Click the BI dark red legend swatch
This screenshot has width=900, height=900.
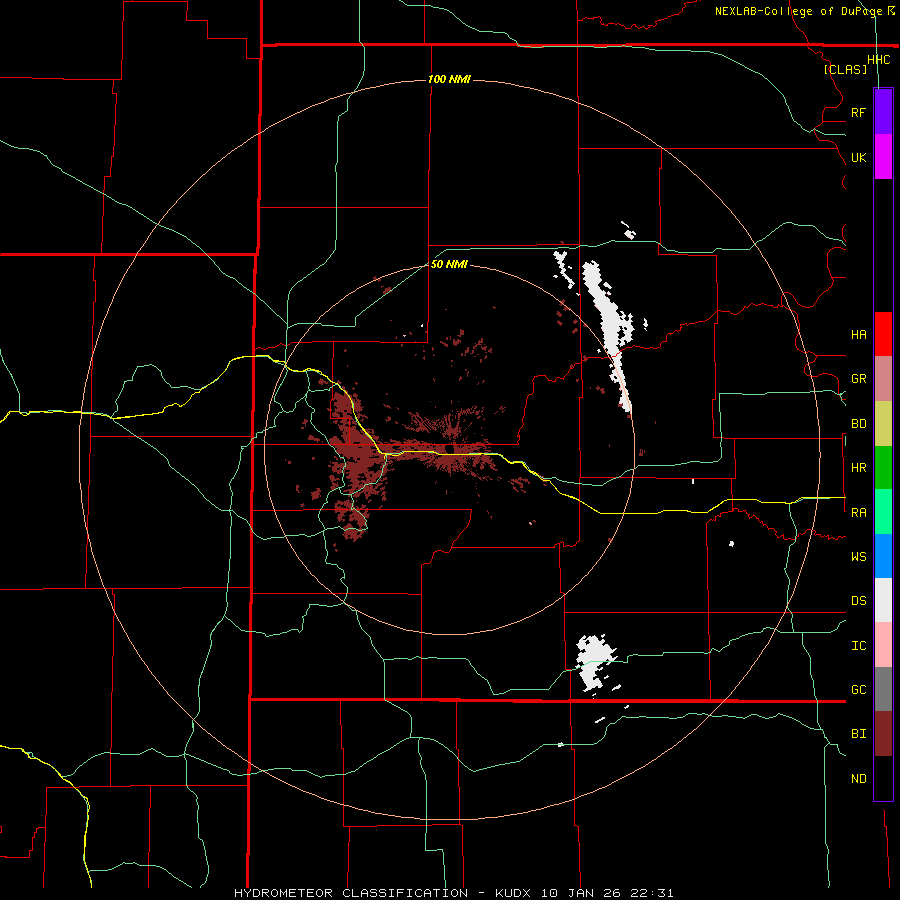883,734
